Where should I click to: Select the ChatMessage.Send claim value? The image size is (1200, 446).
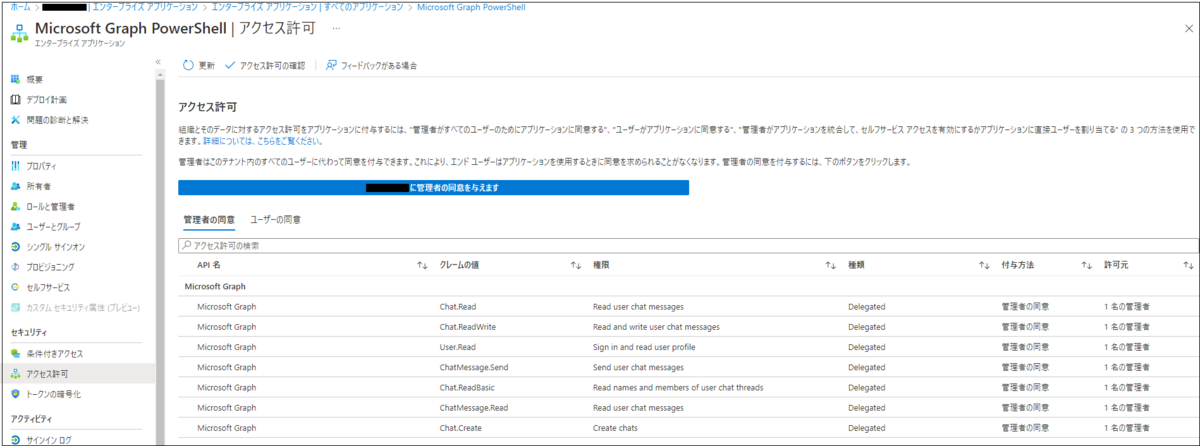tap(475, 367)
